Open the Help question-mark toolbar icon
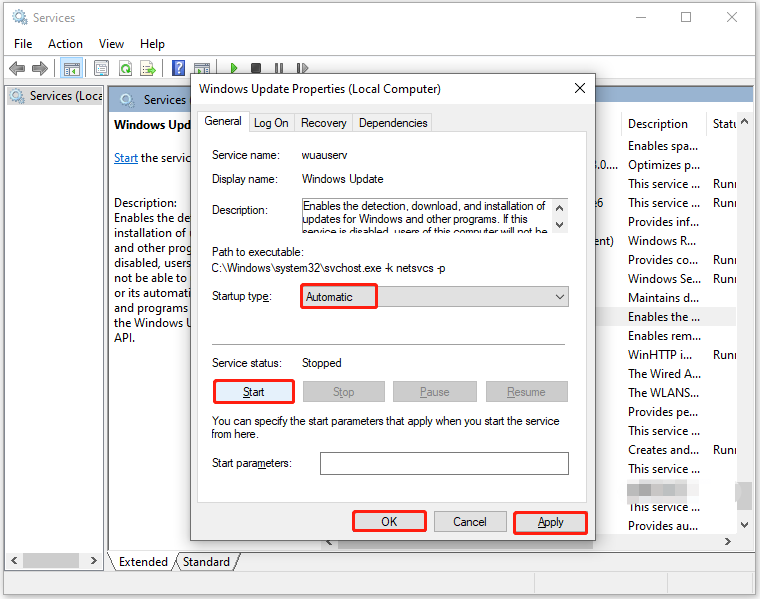The image size is (760, 599). point(178,68)
